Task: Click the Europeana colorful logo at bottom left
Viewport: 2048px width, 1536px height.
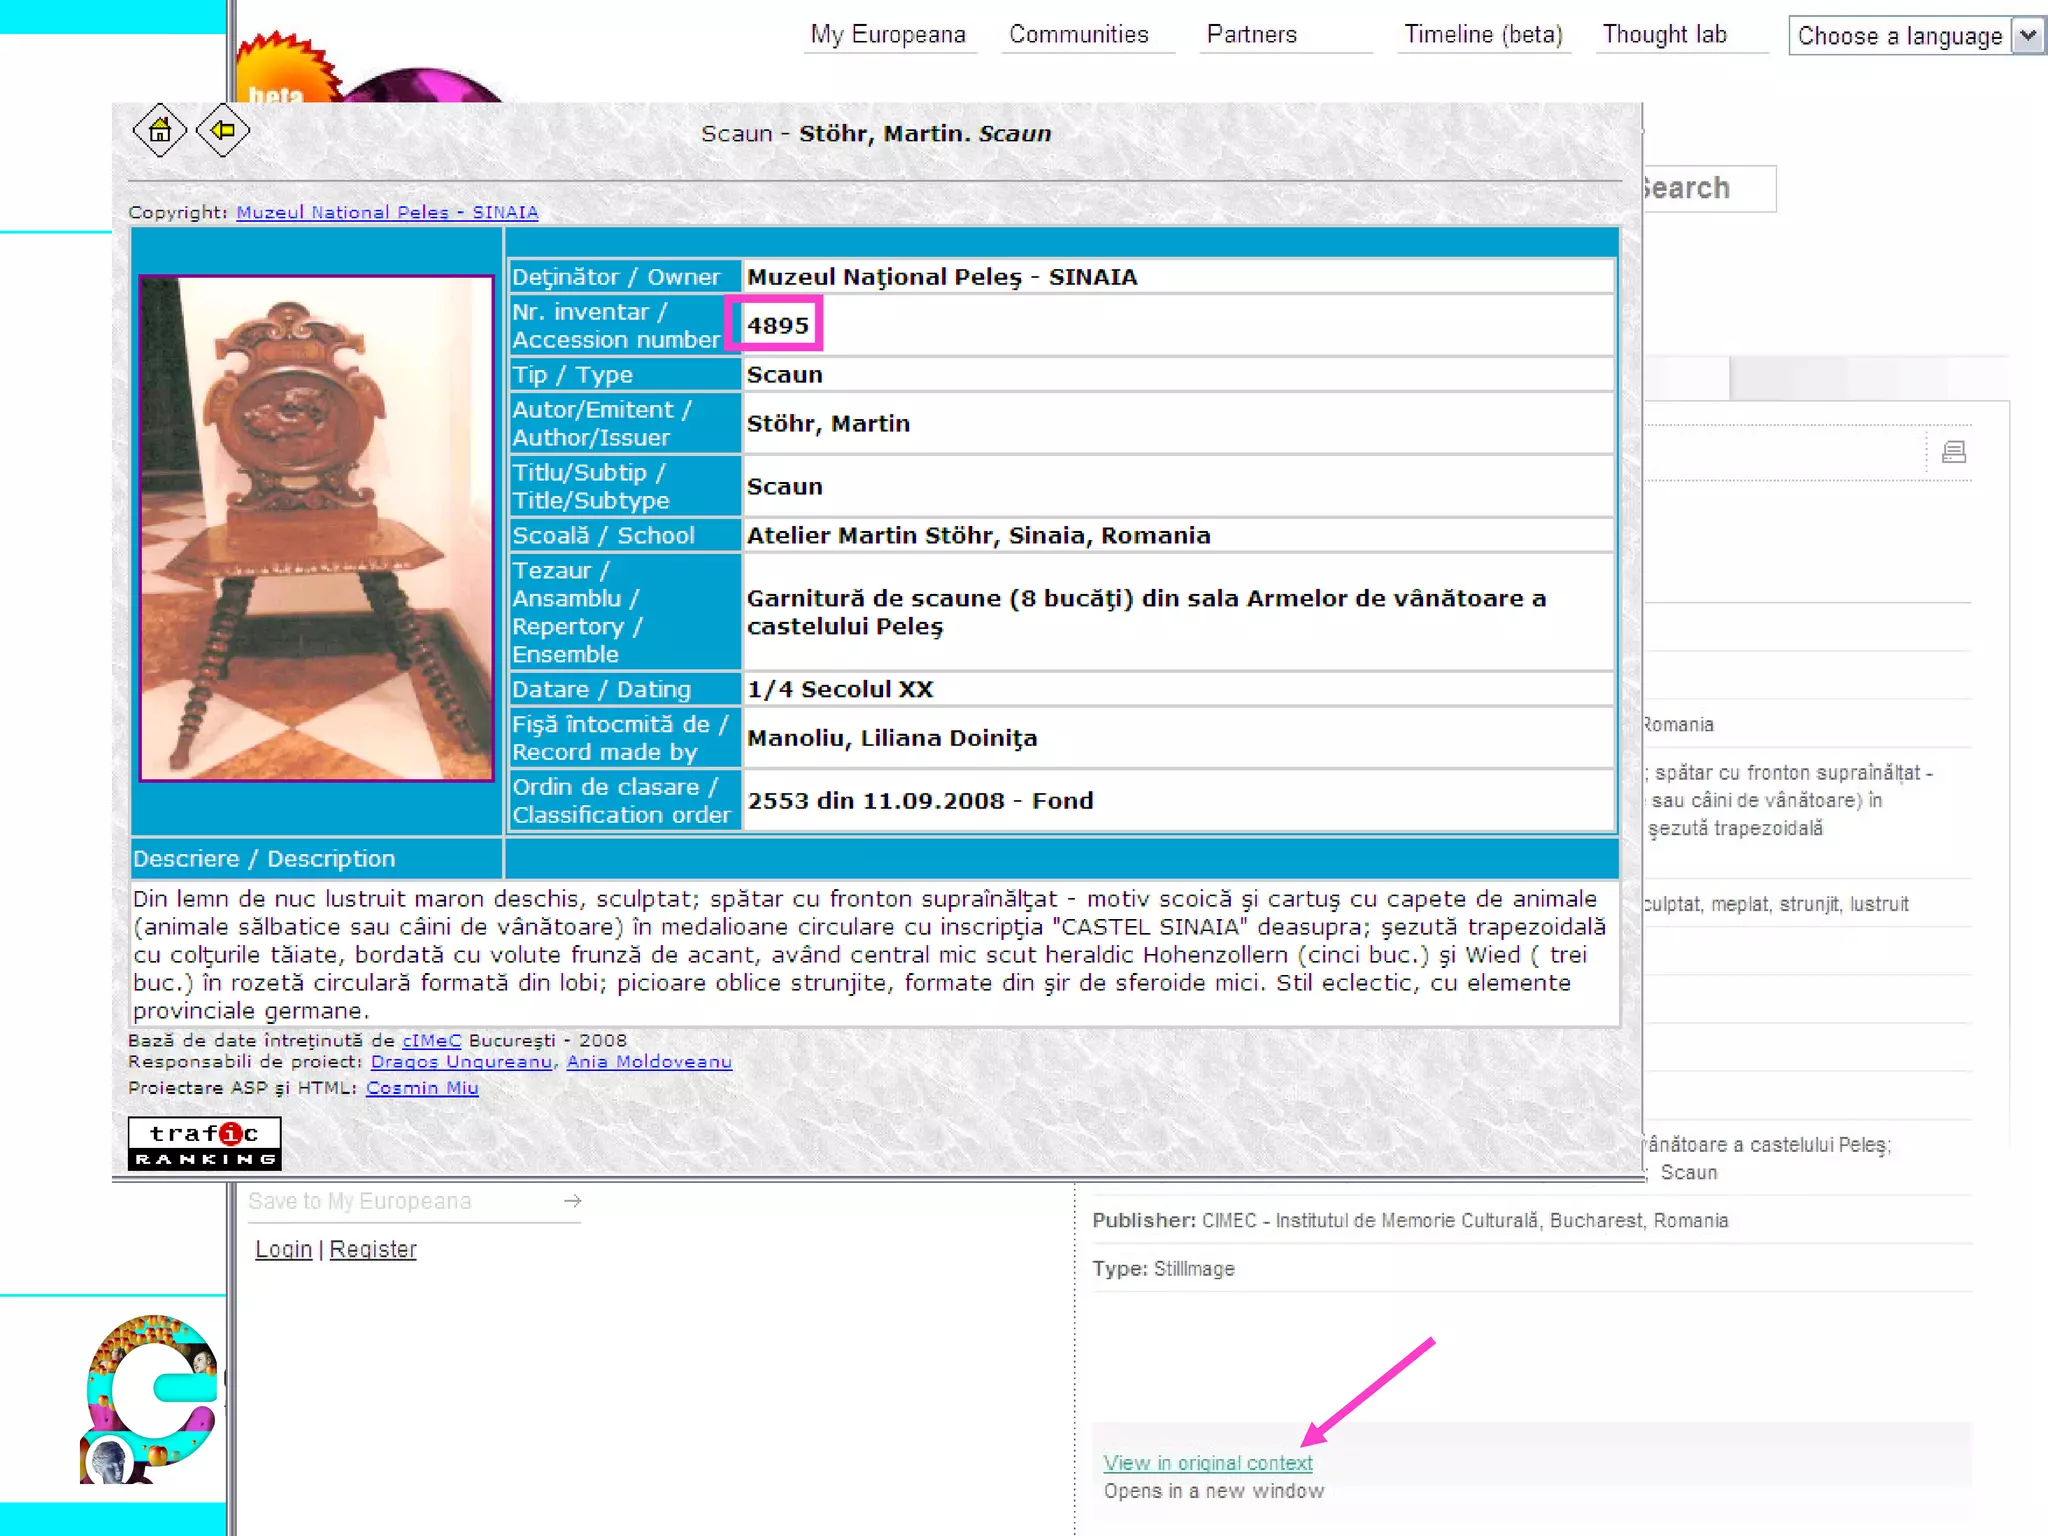Action: tap(152, 1398)
